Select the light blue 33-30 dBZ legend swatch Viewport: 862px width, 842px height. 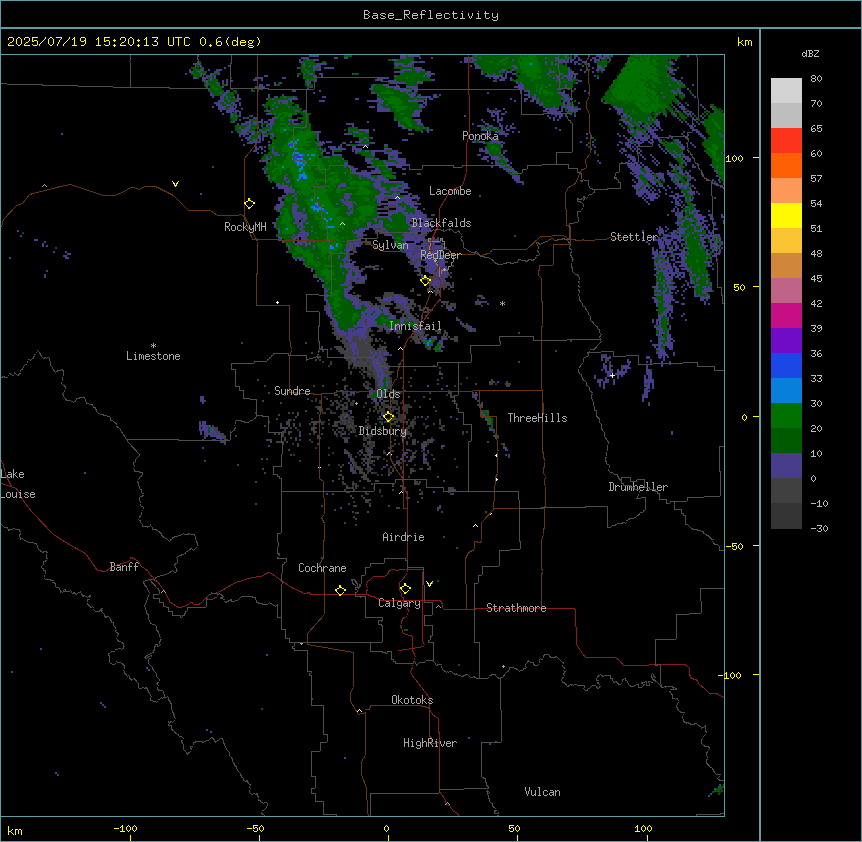click(786, 391)
